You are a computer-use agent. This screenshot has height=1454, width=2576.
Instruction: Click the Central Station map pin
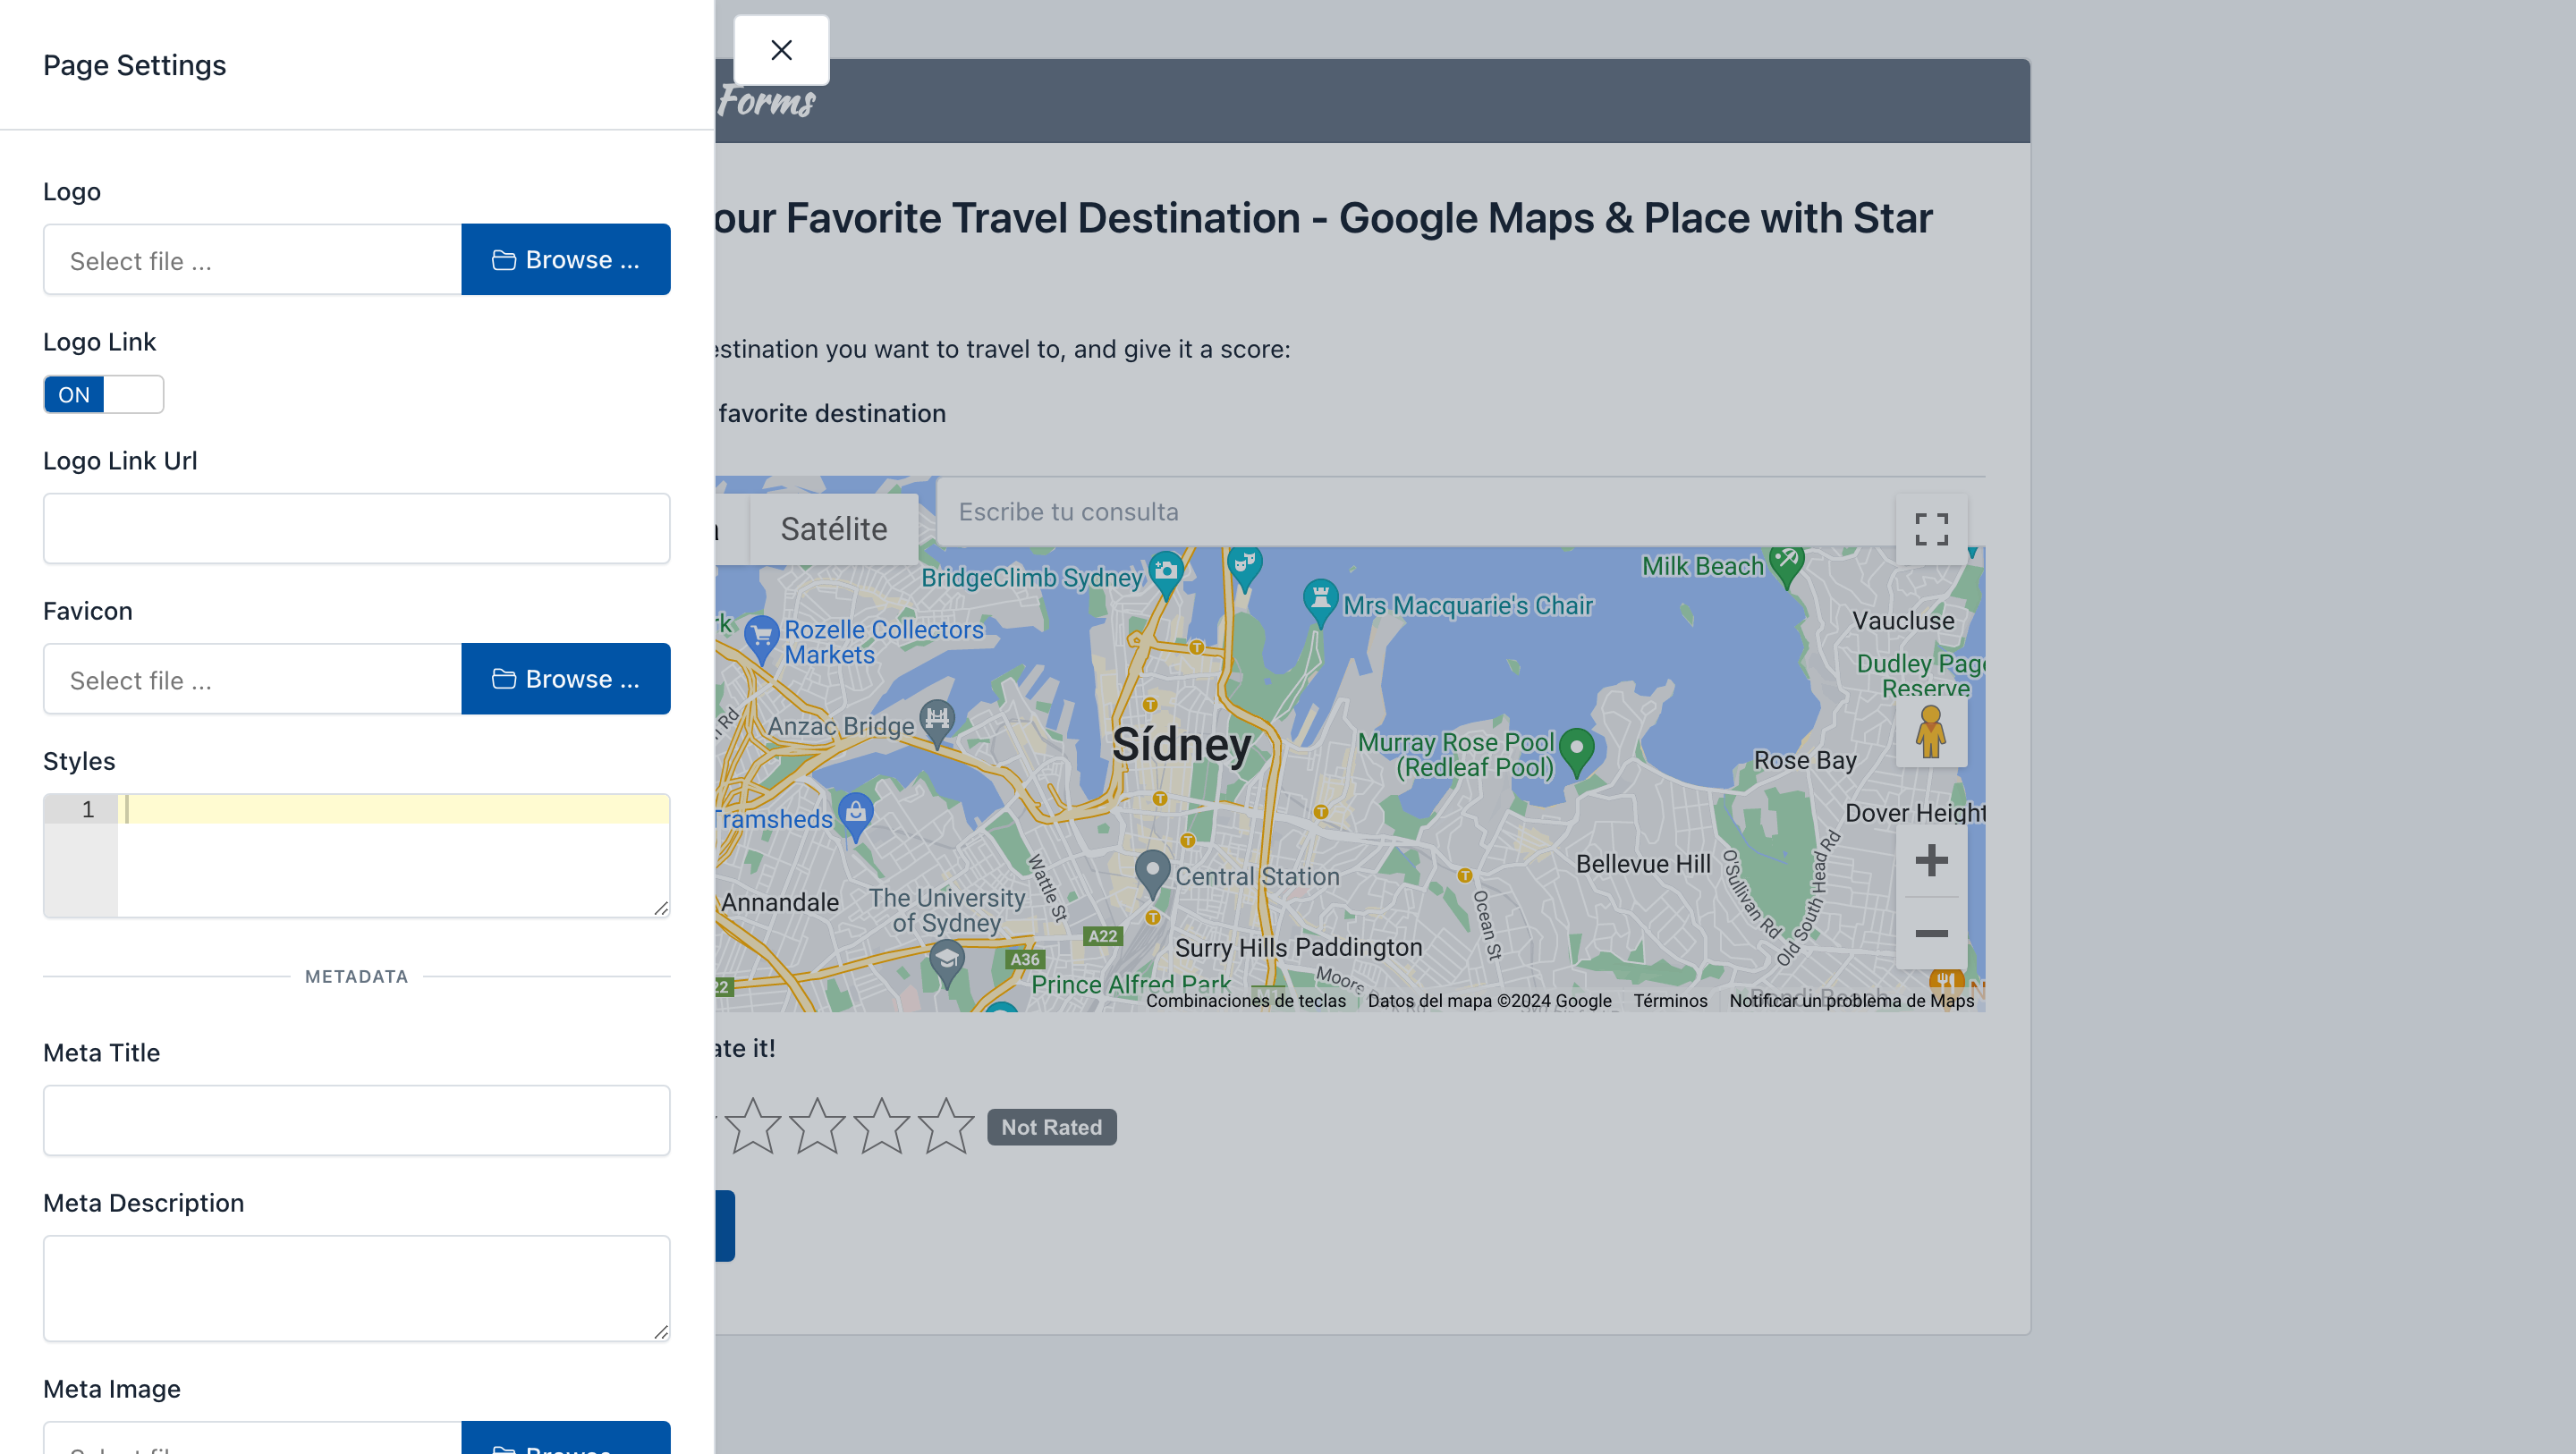click(1152, 872)
